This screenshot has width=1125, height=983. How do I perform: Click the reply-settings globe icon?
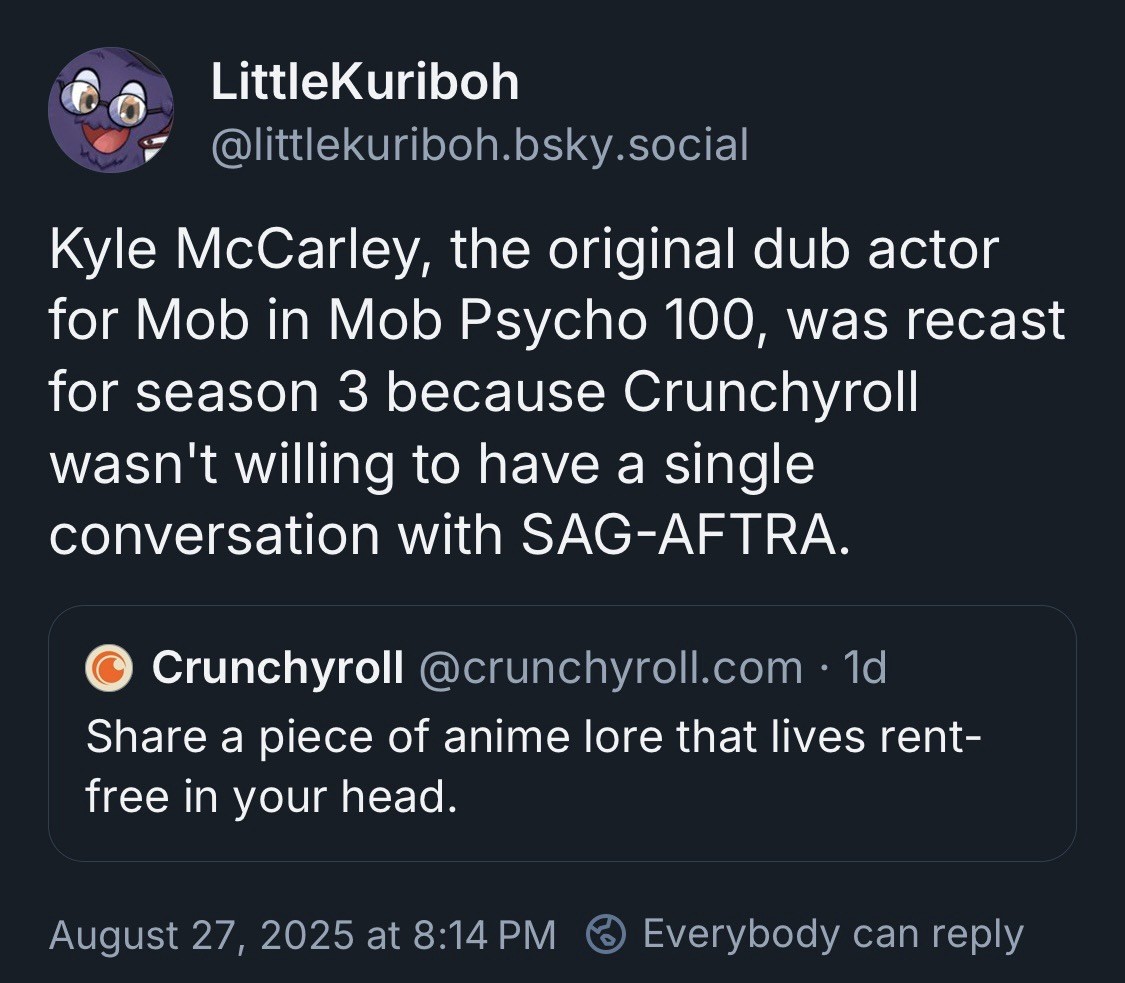(605, 934)
